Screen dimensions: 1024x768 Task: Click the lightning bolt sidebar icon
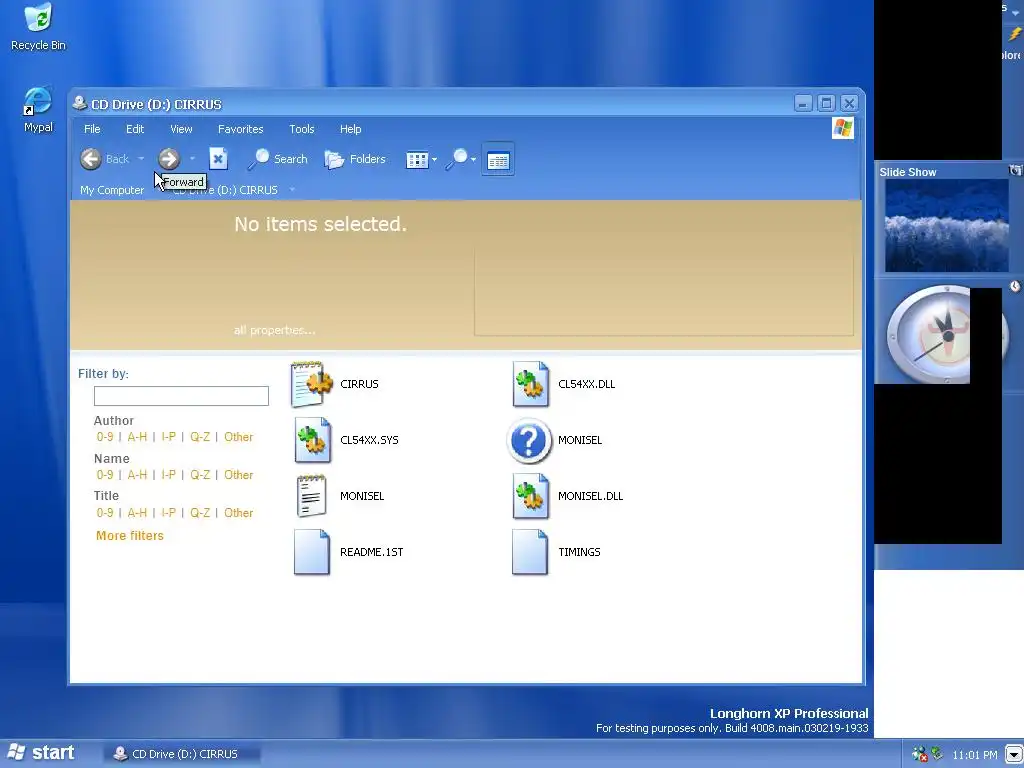point(1014,34)
